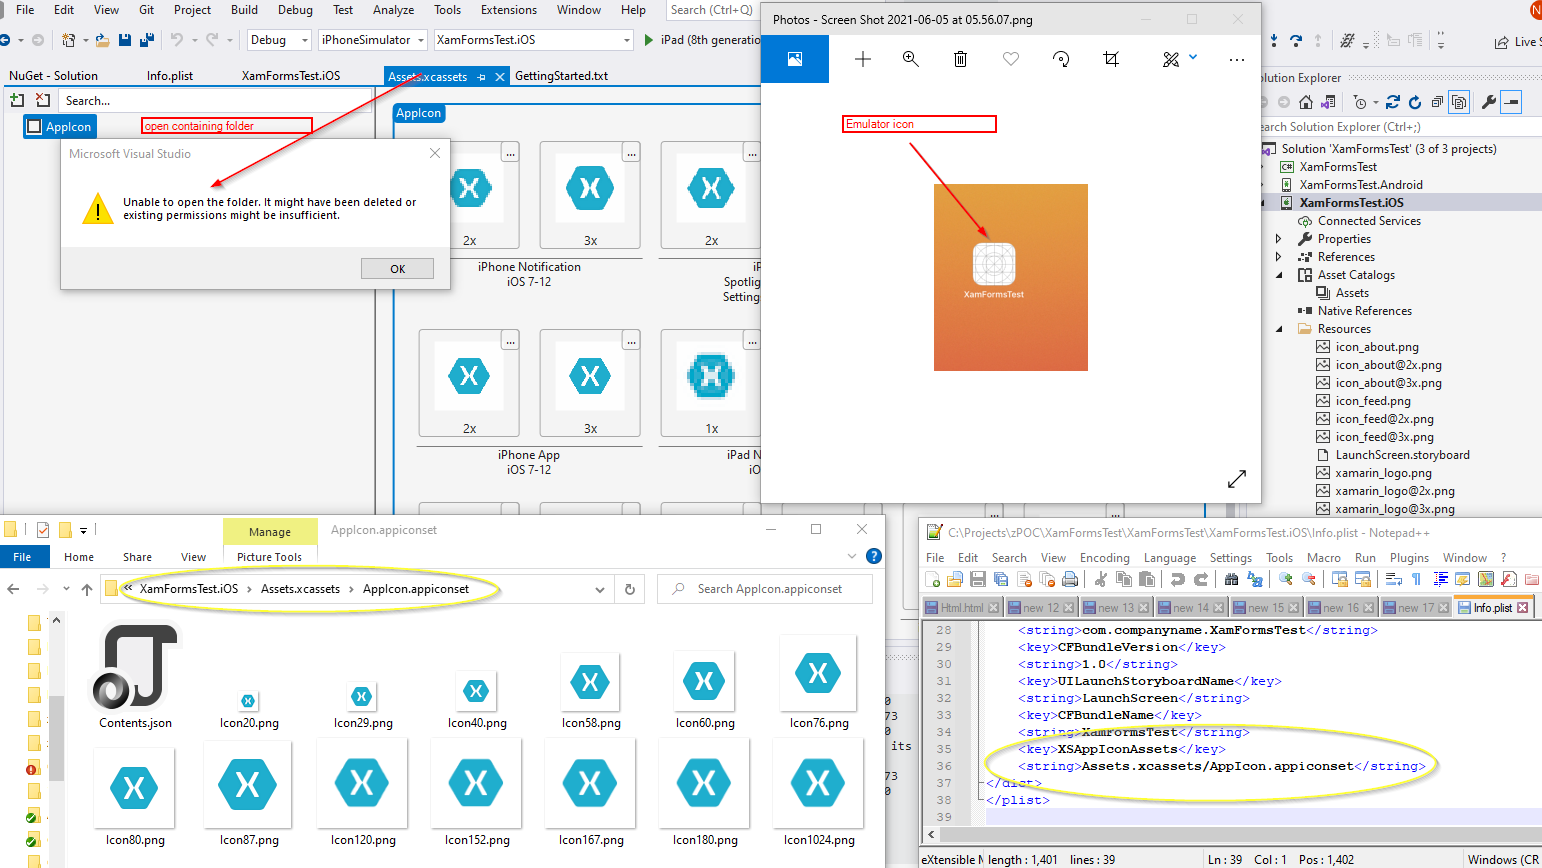
Task: Collapse Resources folder node
Action: pyautogui.click(x=1279, y=329)
